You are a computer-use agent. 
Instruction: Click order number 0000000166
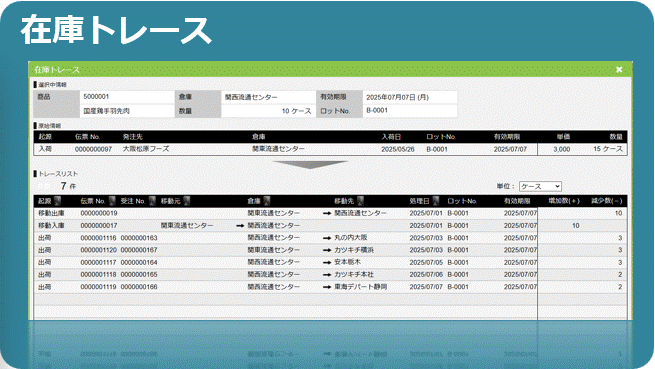[139, 287]
